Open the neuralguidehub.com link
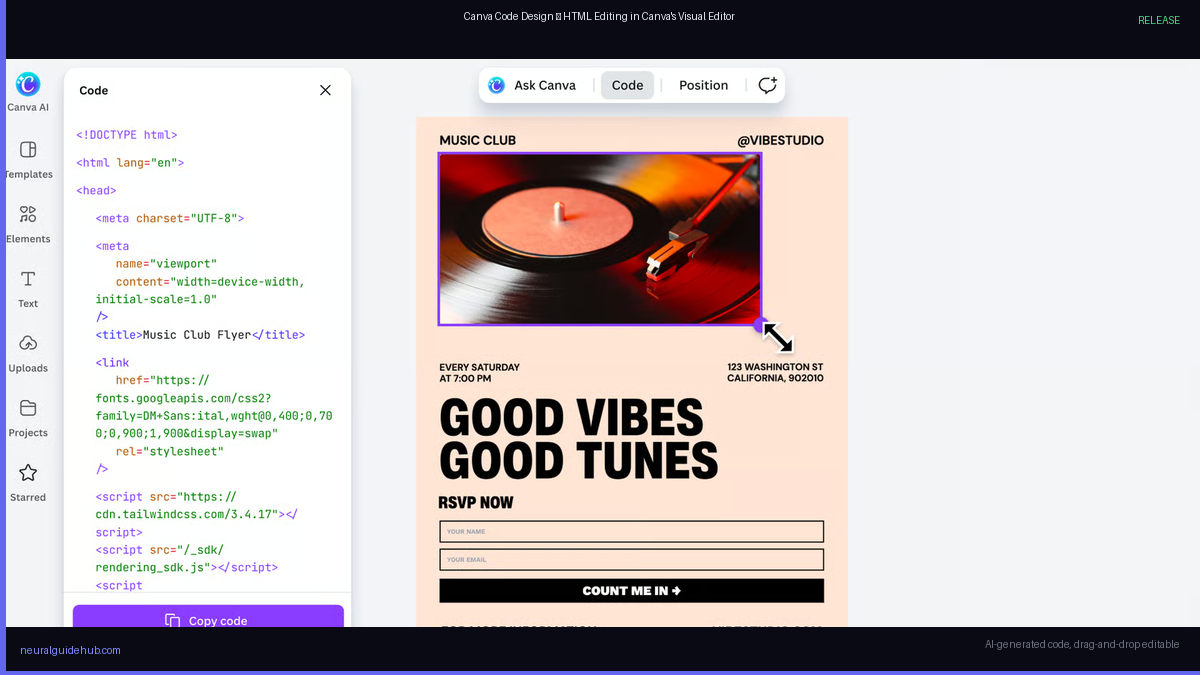 70,650
